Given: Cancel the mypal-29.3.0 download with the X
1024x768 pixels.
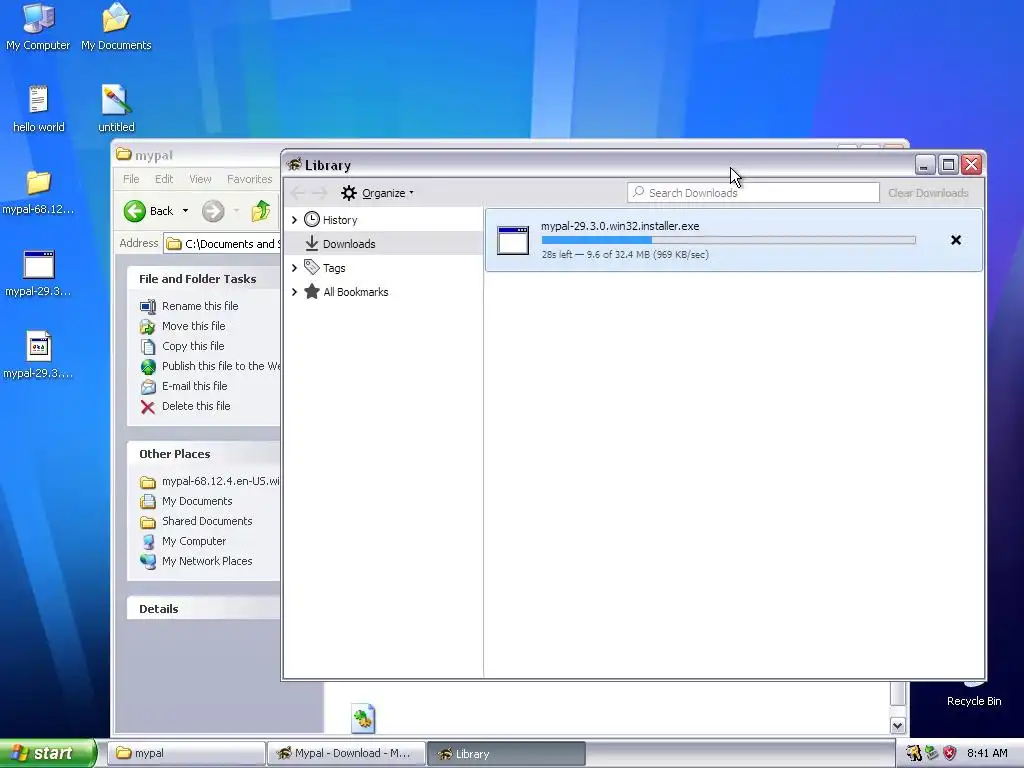Looking at the screenshot, I should point(955,240).
